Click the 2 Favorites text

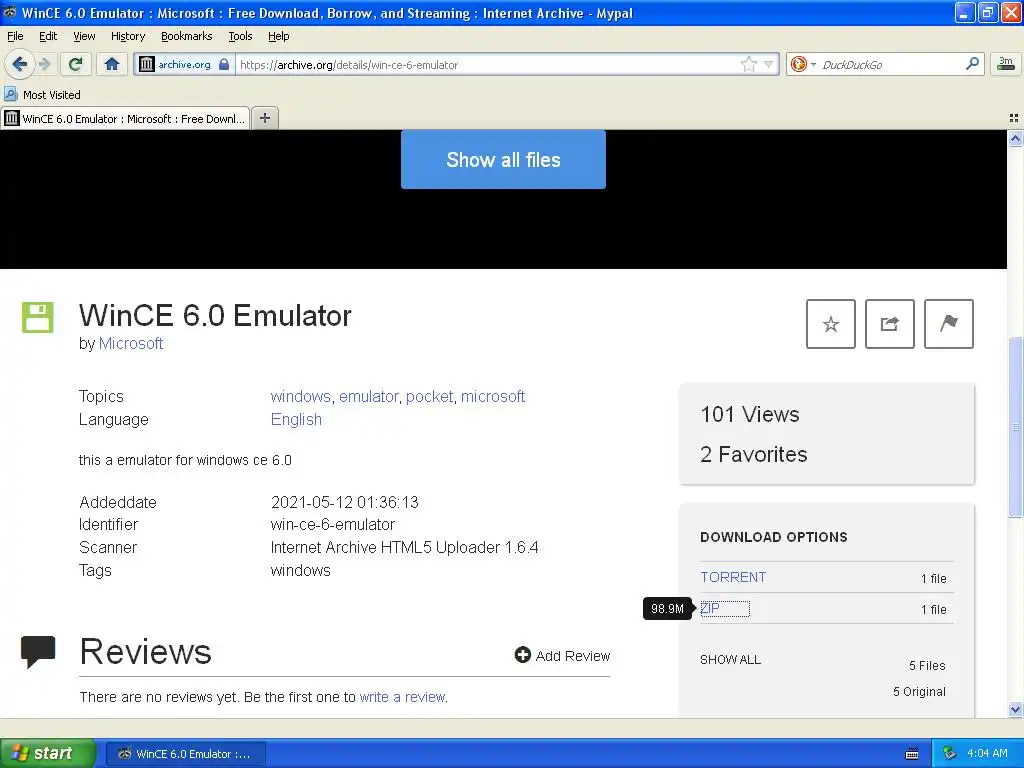click(754, 454)
